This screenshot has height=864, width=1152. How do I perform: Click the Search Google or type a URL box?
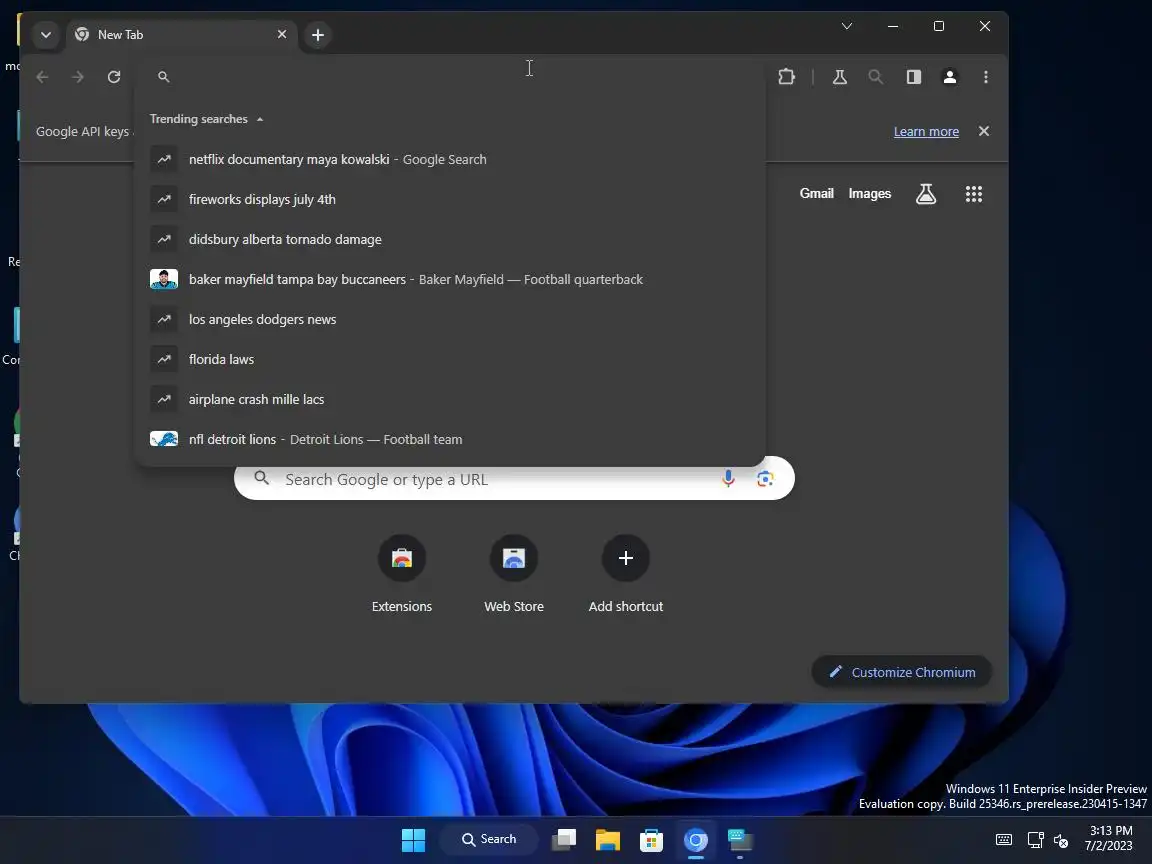click(x=514, y=478)
